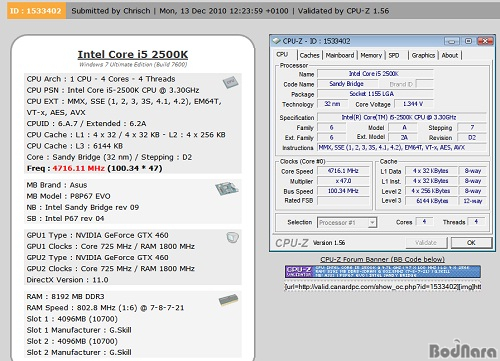Click the Specification field in CPU-Z

click(402, 117)
